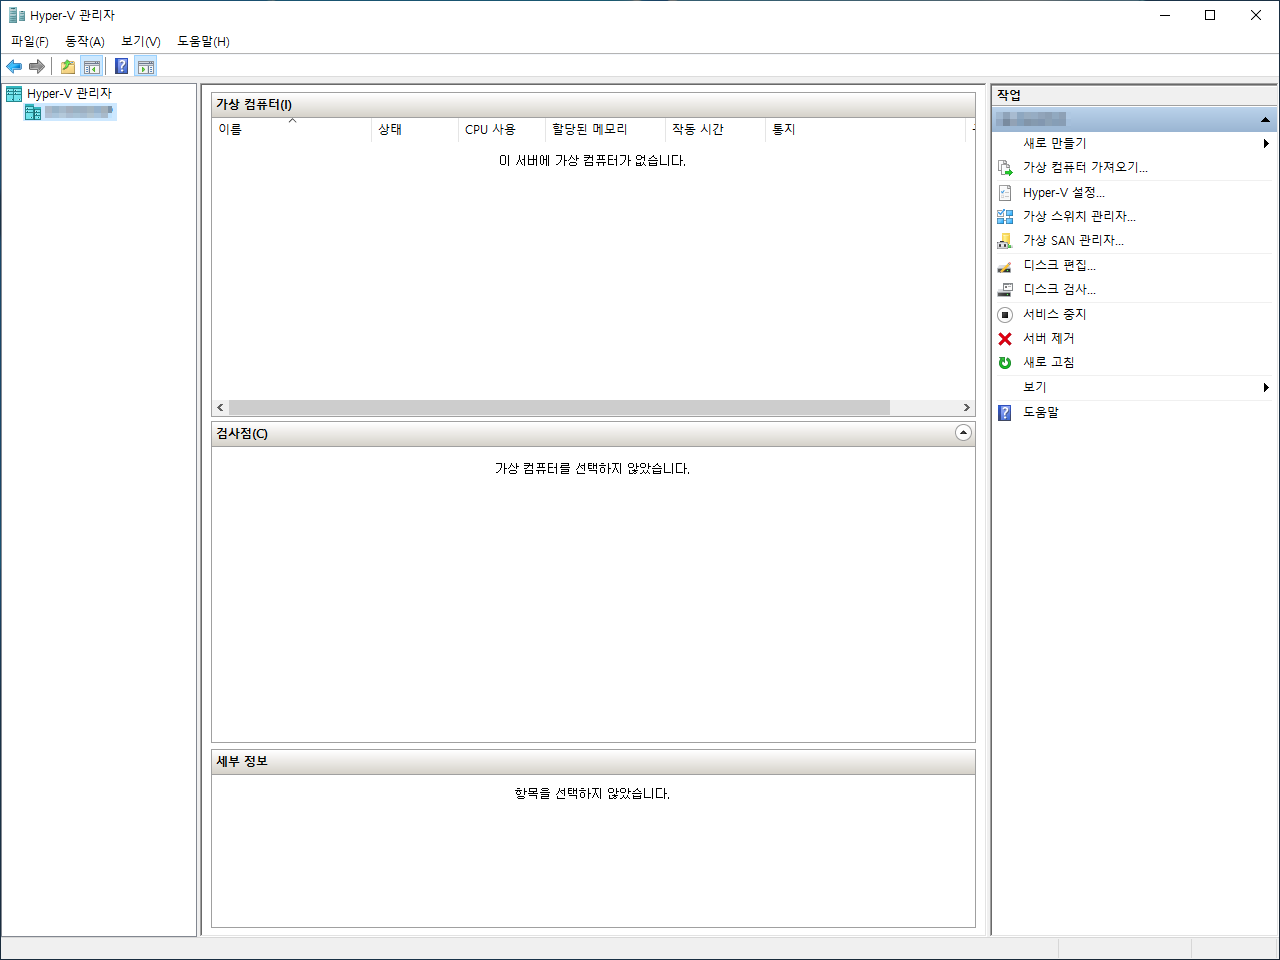Click the 가상 컴퓨터 가져오기 import icon
The width and height of the screenshot is (1280, 960).
pyautogui.click(x=1005, y=168)
